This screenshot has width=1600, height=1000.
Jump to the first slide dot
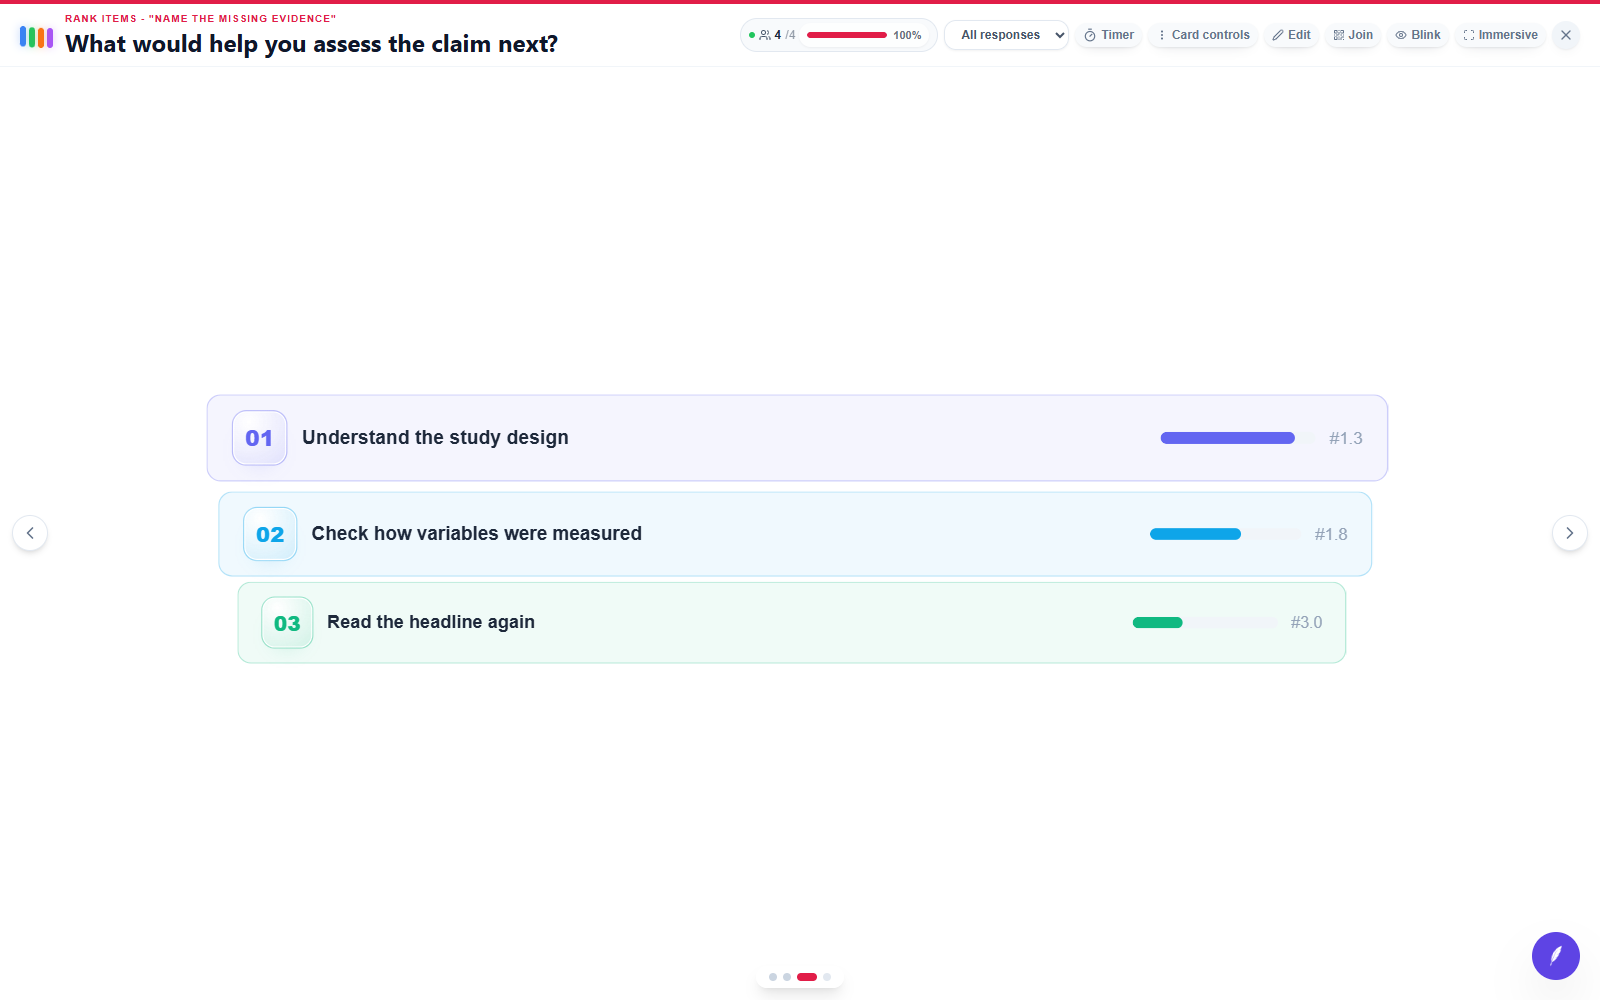[x=773, y=977]
